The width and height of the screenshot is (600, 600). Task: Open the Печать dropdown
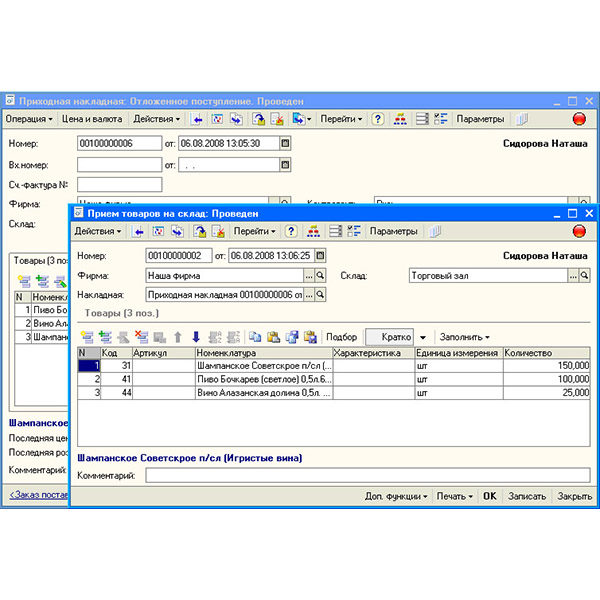455,496
